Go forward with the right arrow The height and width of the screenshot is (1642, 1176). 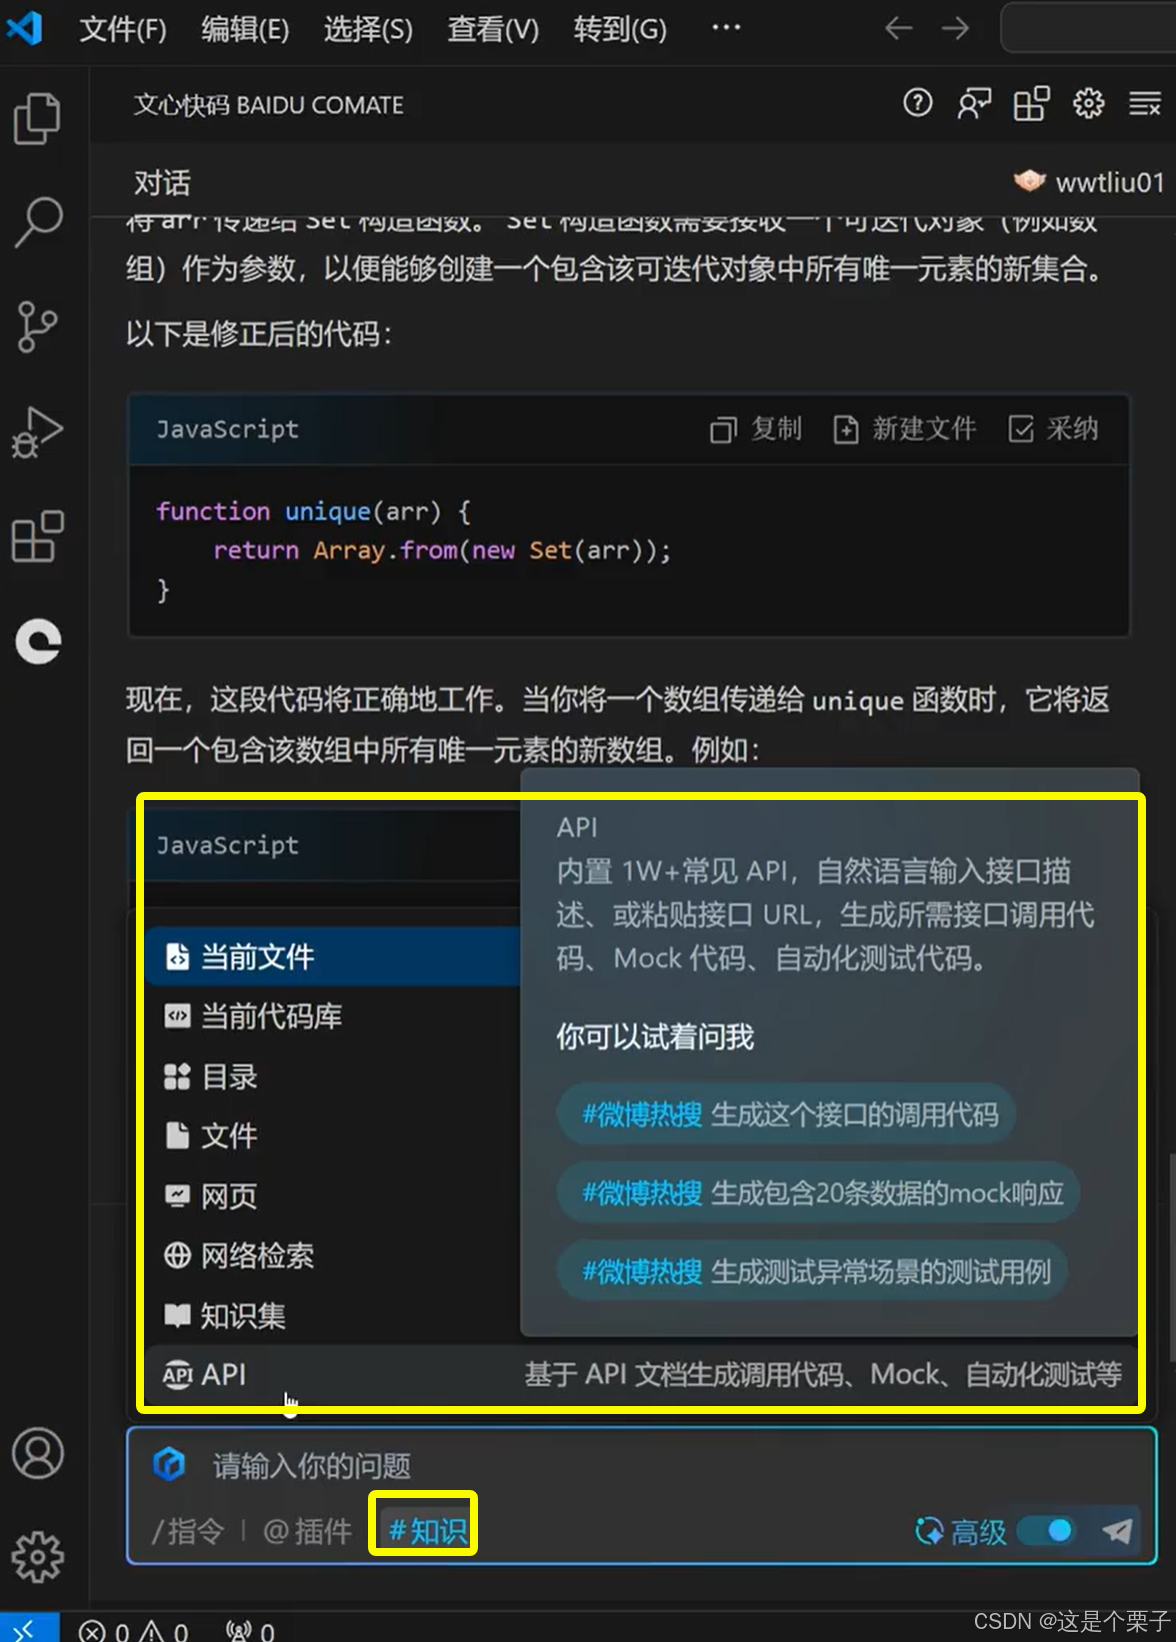(x=955, y=28)
